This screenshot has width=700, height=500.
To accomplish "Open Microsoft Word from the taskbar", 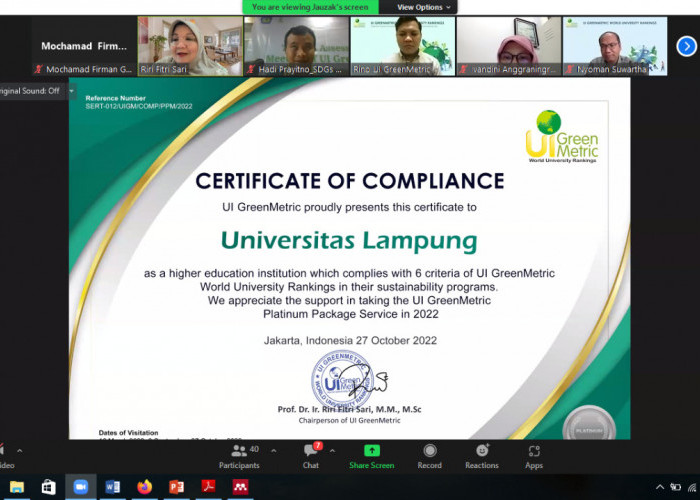I will 112,487.
